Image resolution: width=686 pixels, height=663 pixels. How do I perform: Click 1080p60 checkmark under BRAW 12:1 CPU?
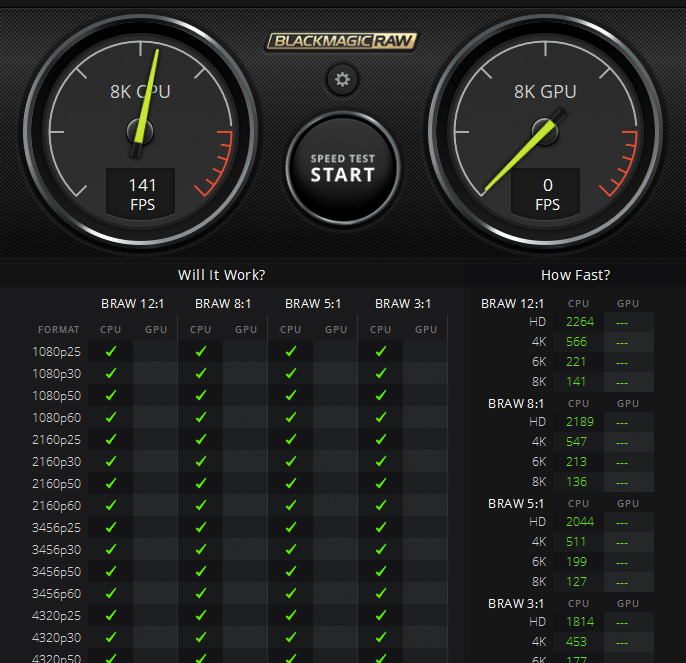click(111, 417)
